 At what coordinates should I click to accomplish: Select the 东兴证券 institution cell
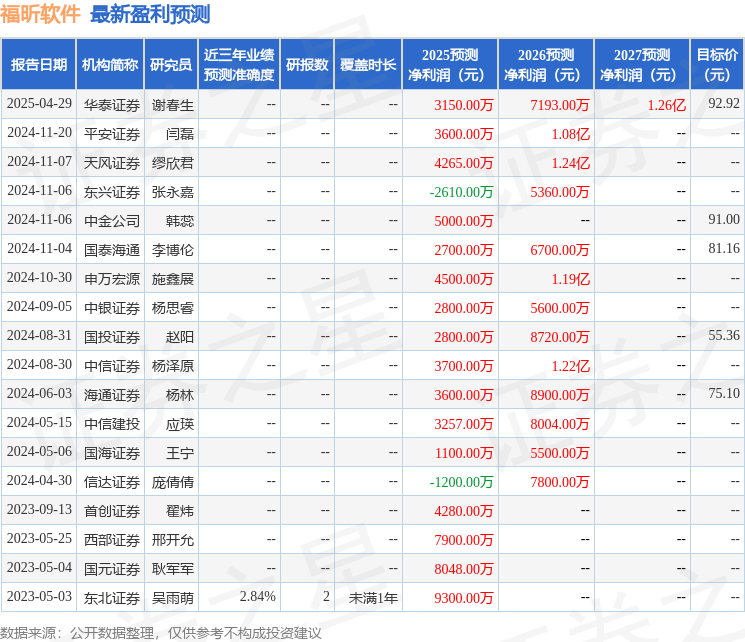click(112, 192)
